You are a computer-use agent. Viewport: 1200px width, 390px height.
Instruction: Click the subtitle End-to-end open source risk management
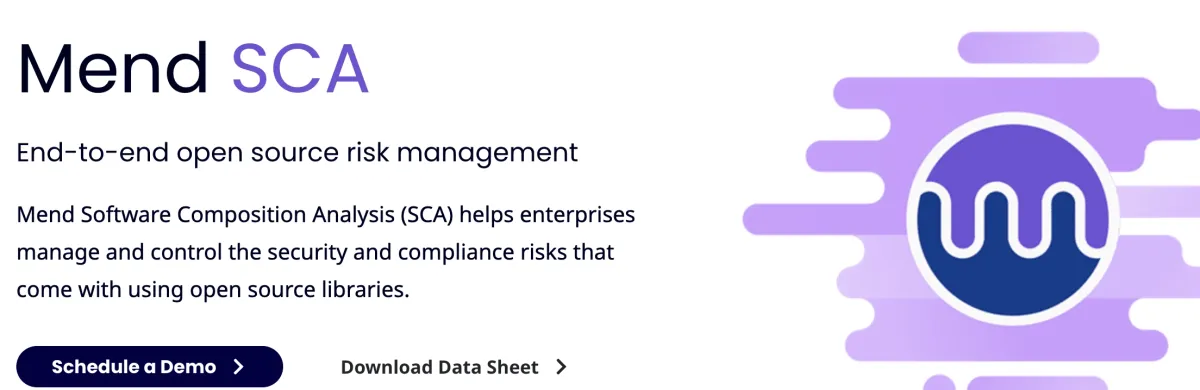pos(298,153)
